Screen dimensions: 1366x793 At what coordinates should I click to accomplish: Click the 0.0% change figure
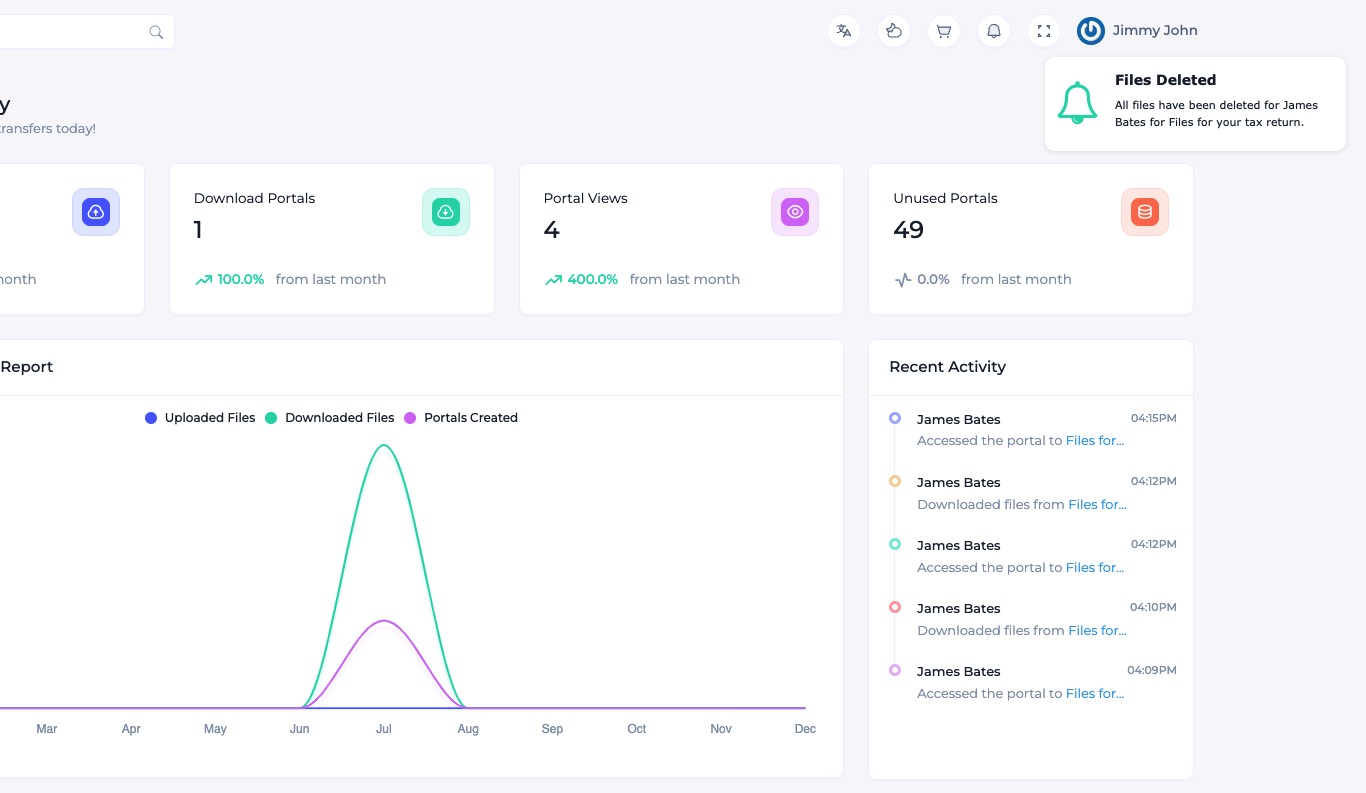933,280
